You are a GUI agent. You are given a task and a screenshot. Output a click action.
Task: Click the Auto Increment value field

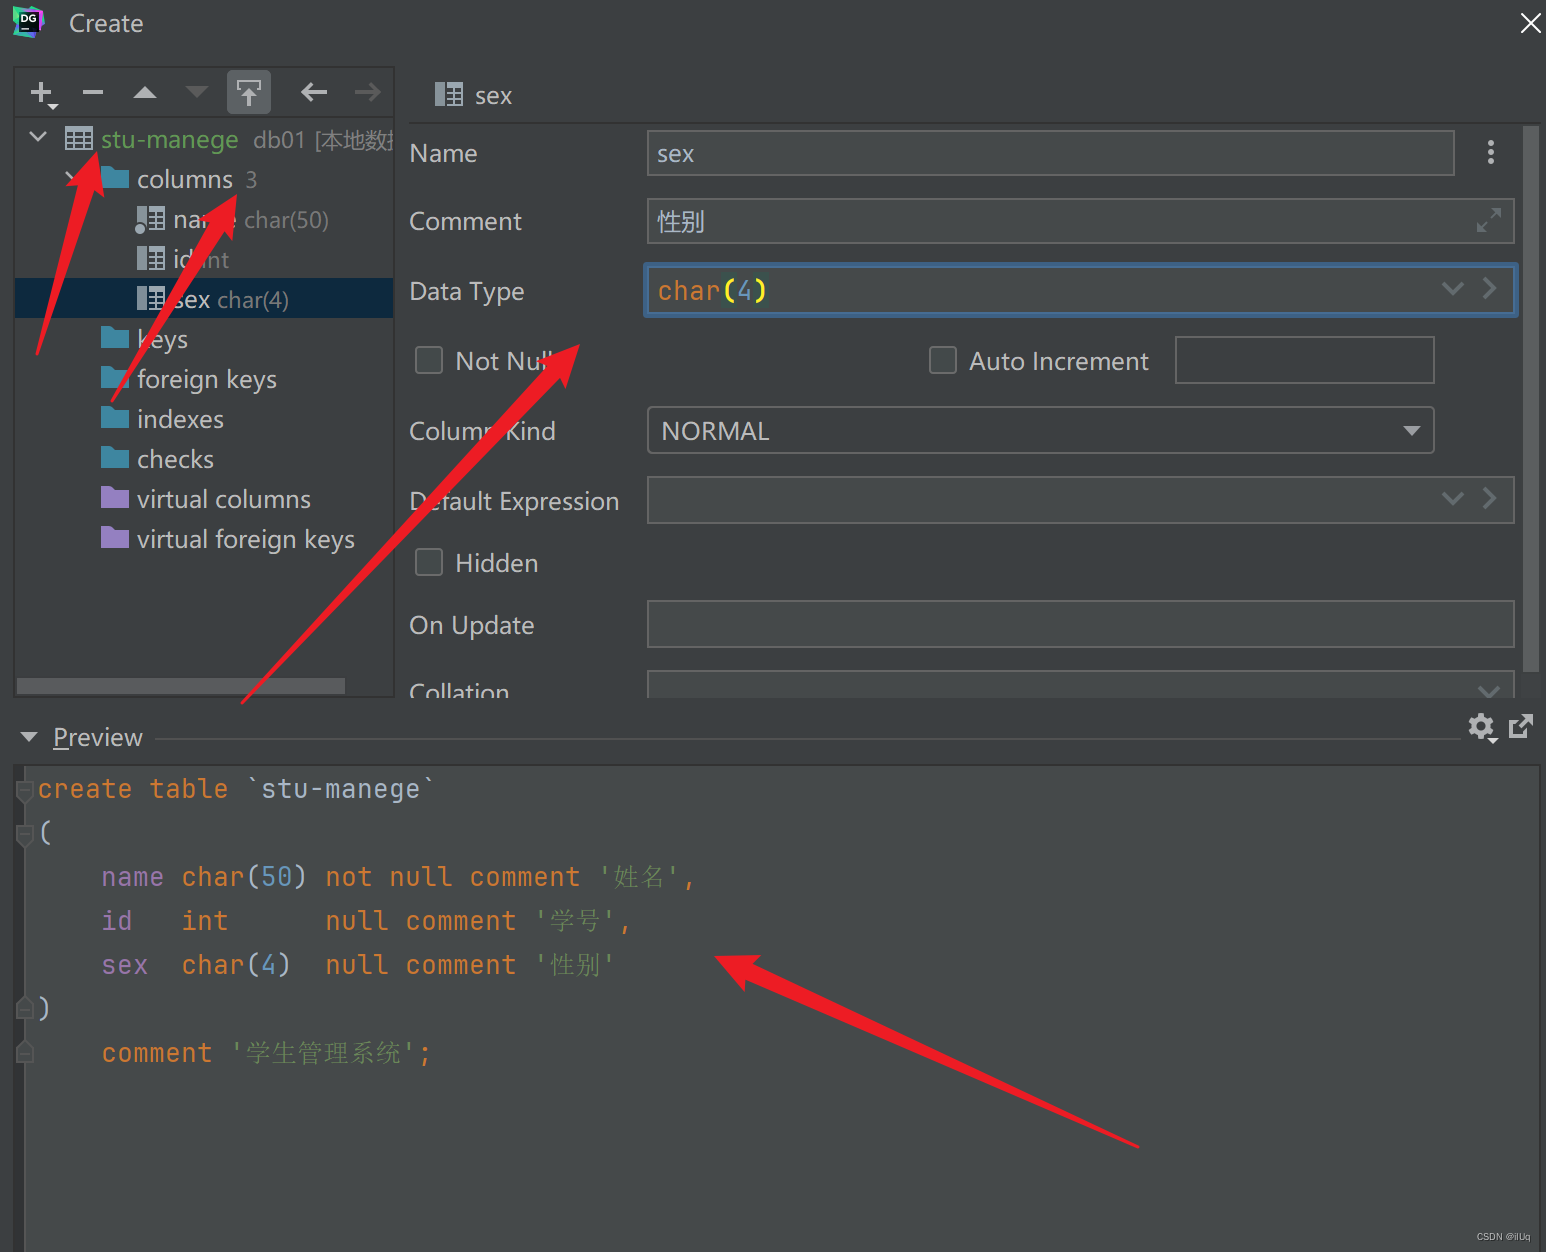coord(1304,360)
